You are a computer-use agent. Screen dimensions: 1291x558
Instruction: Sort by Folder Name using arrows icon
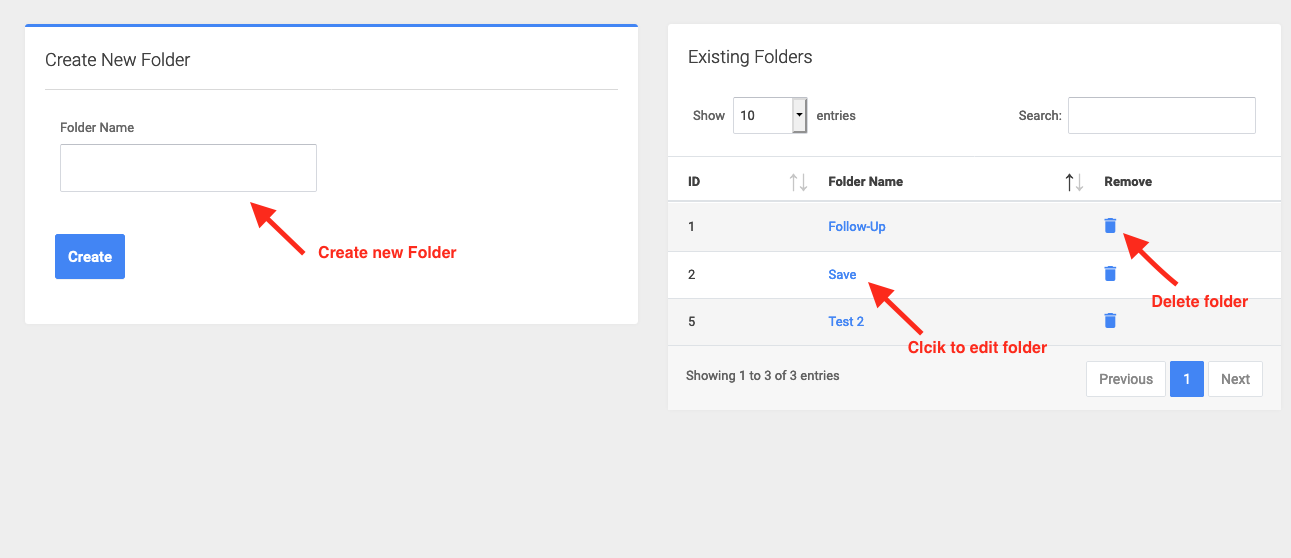(x=1074, y=182)
